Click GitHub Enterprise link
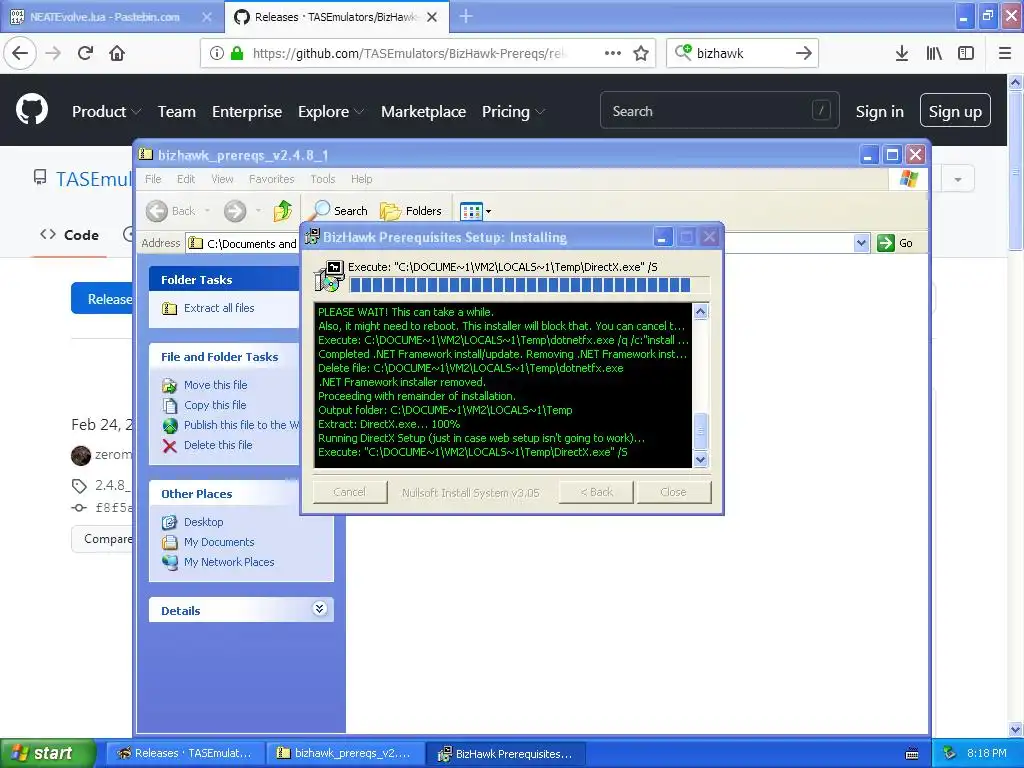The height and width of the screenshot is (768, 1024). pos(247,112)
